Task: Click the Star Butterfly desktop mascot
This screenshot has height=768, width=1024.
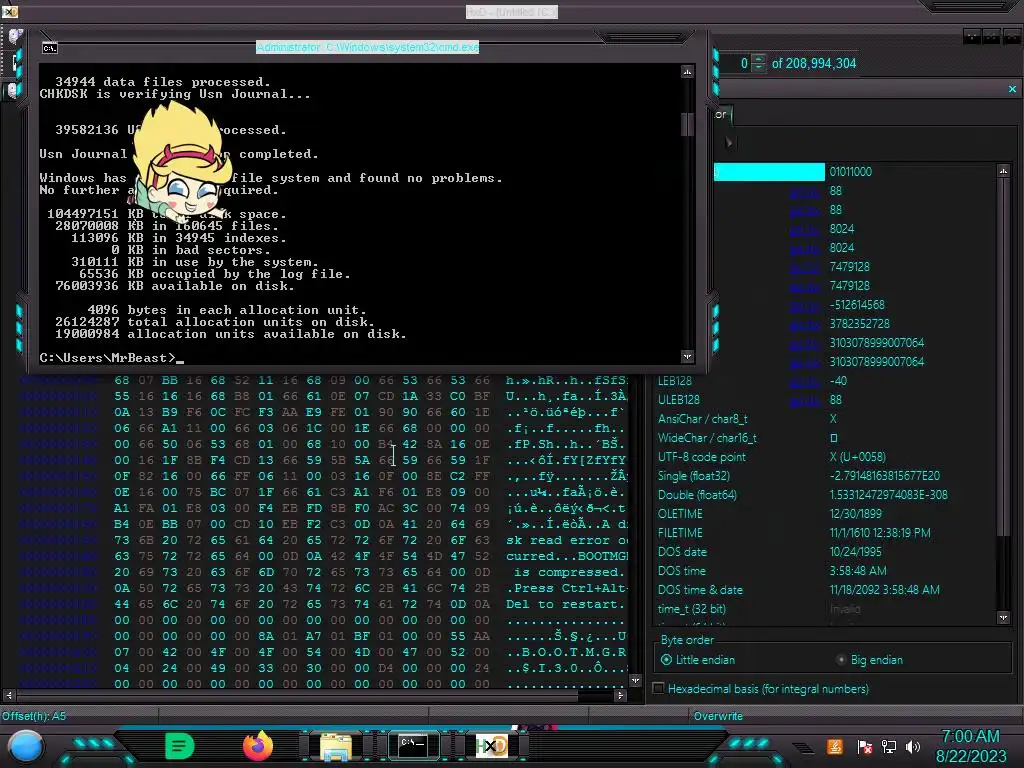Action: pos(182,162)
